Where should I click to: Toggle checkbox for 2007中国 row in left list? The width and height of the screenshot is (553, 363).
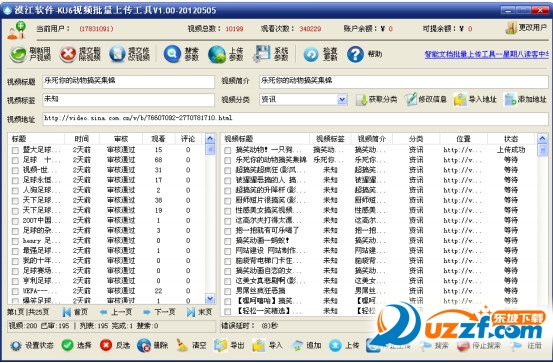coord(15,221)
